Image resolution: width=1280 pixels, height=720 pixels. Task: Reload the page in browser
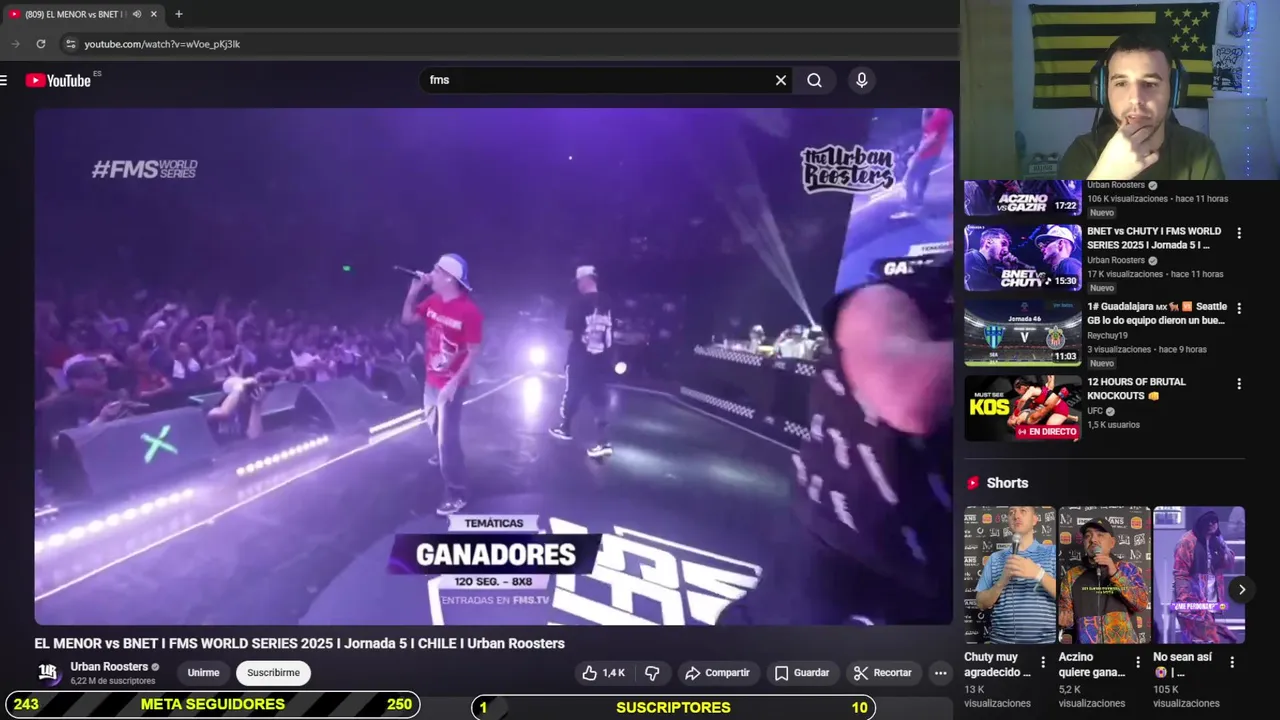41,44
